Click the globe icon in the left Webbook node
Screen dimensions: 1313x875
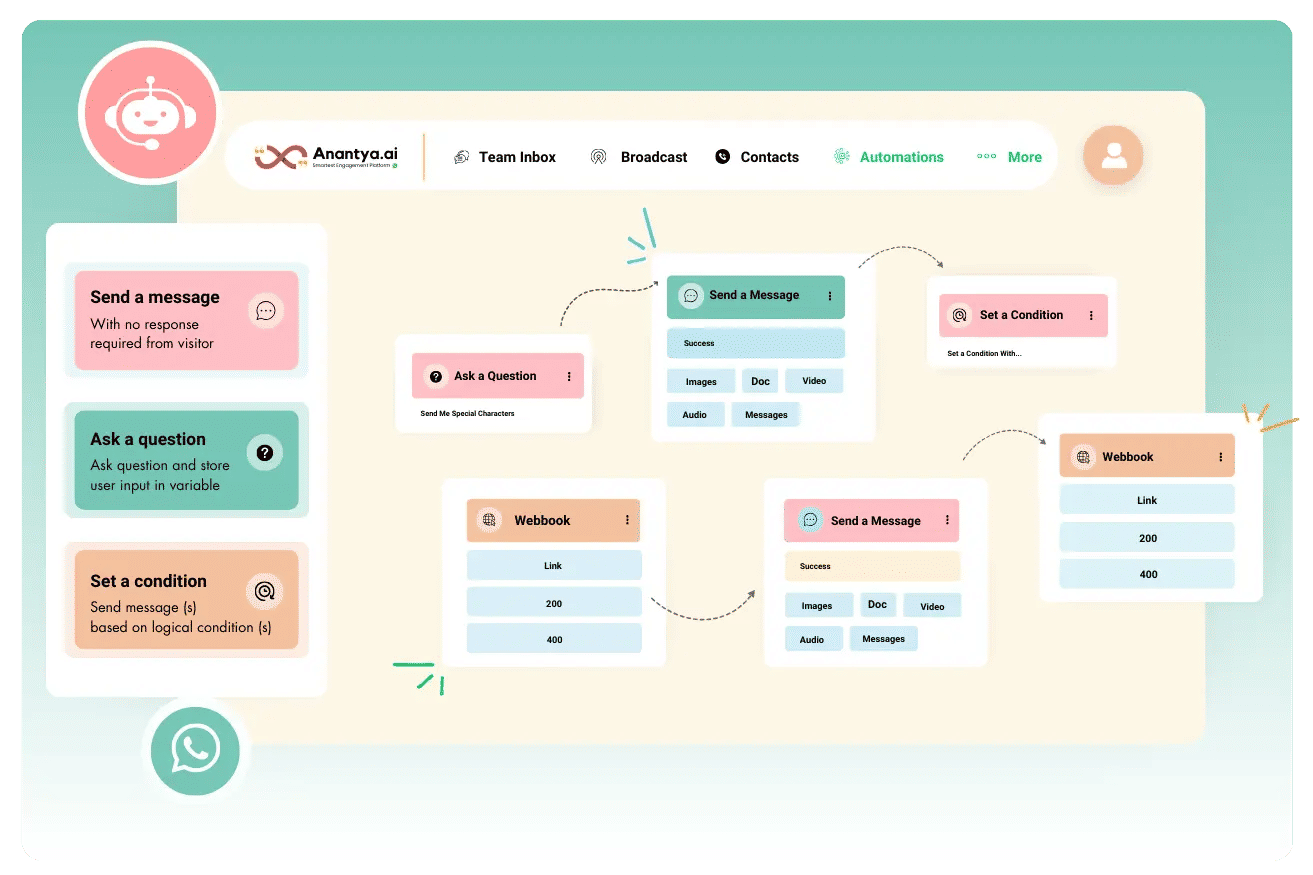click(x=488, y=520)
